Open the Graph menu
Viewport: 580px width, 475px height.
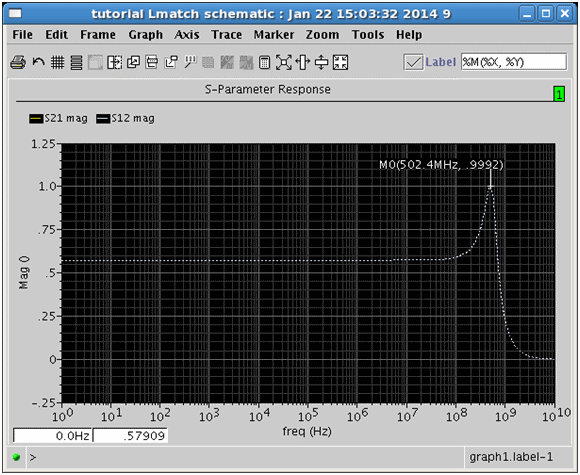click(145, 35)
